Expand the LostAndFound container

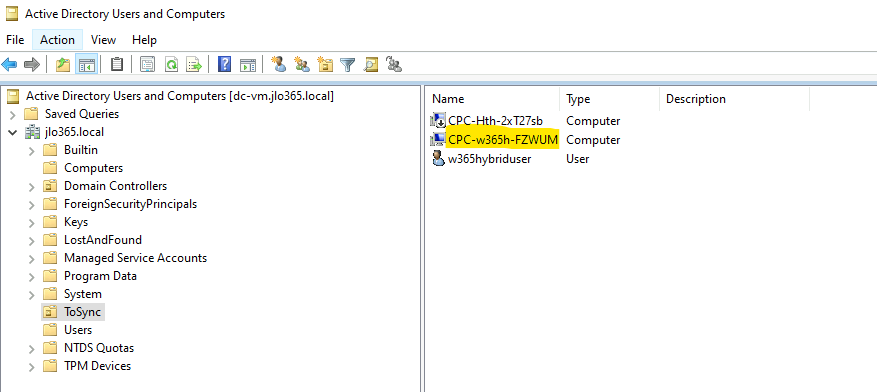32,240
